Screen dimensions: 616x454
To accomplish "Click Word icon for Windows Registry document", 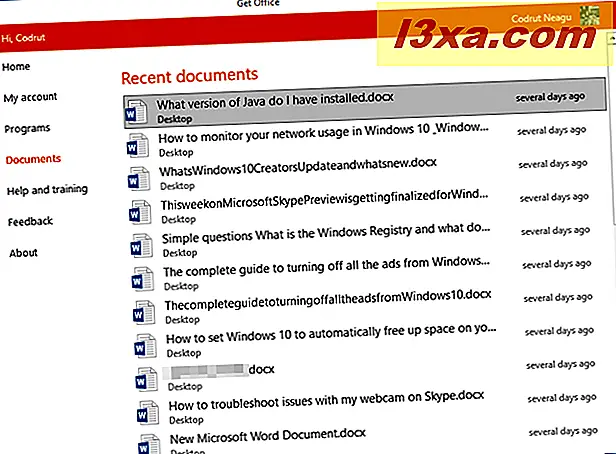I will point(141,245).
